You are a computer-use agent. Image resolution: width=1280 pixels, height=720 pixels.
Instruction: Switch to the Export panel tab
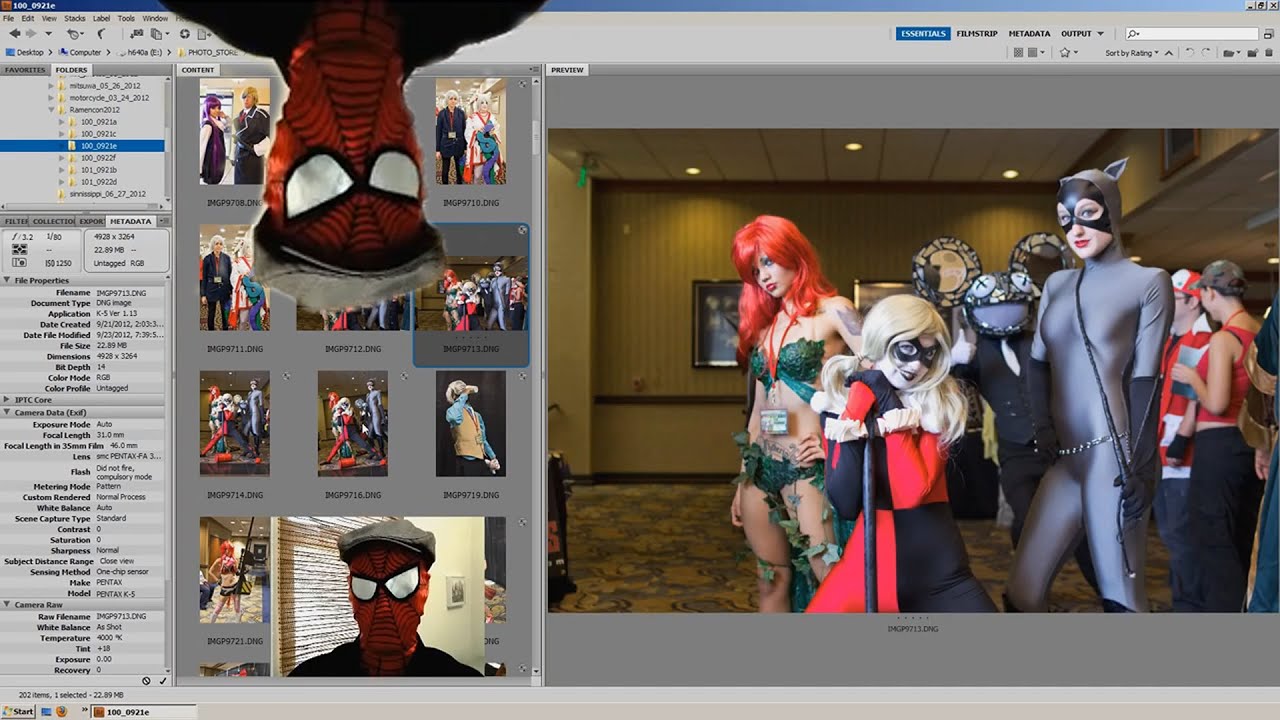coord(90,221)
